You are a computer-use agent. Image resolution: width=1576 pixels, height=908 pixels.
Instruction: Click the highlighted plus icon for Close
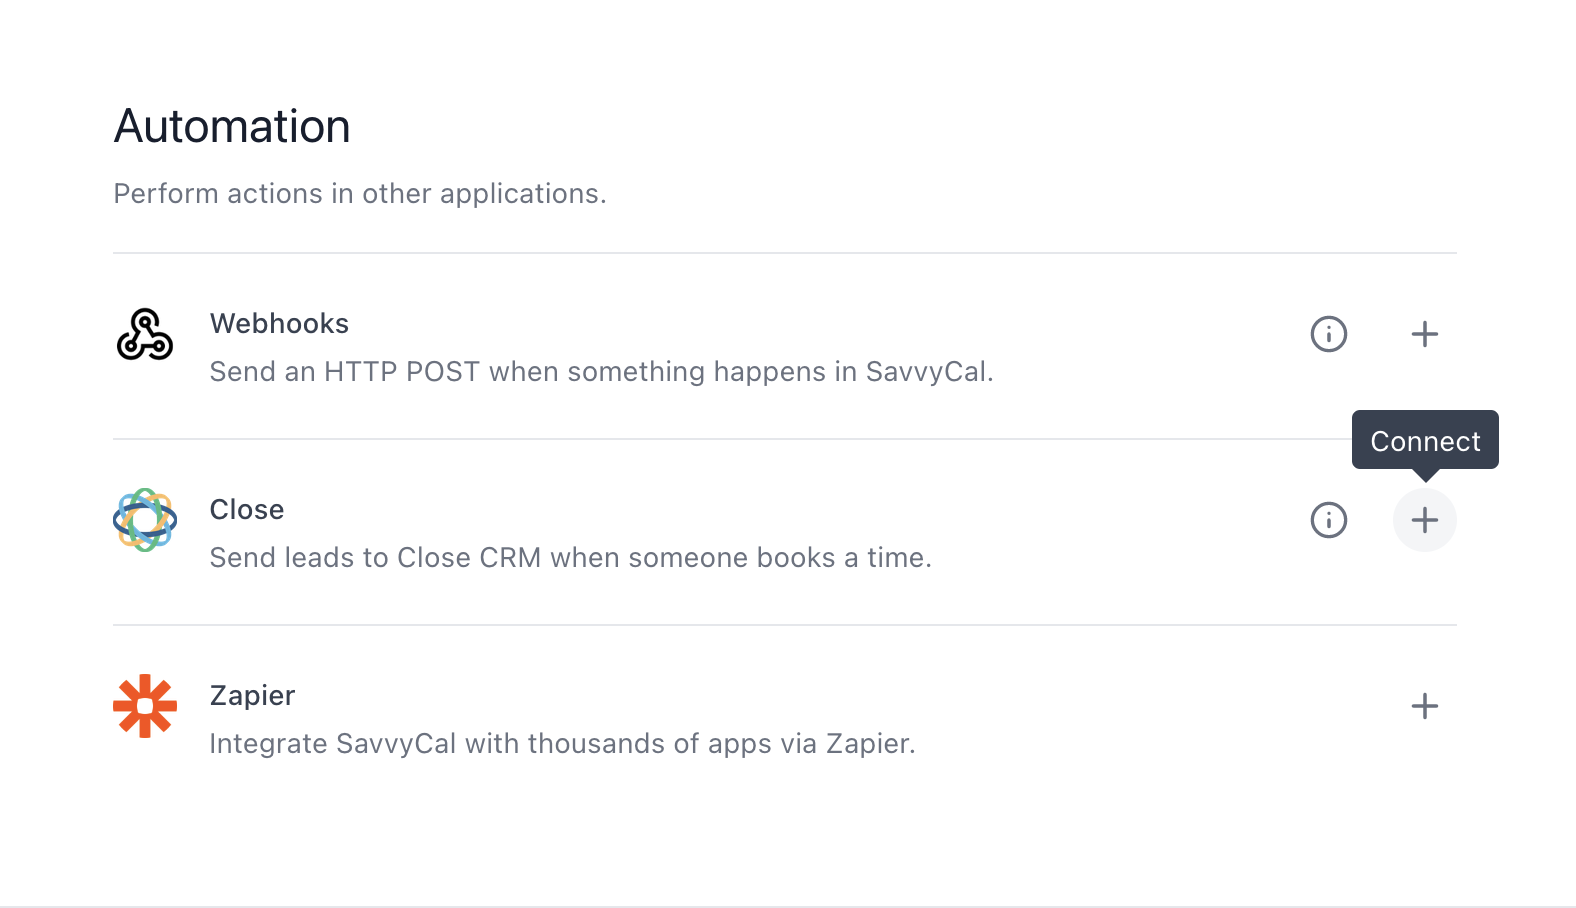pyautogui.click(x=1425, y=520)
